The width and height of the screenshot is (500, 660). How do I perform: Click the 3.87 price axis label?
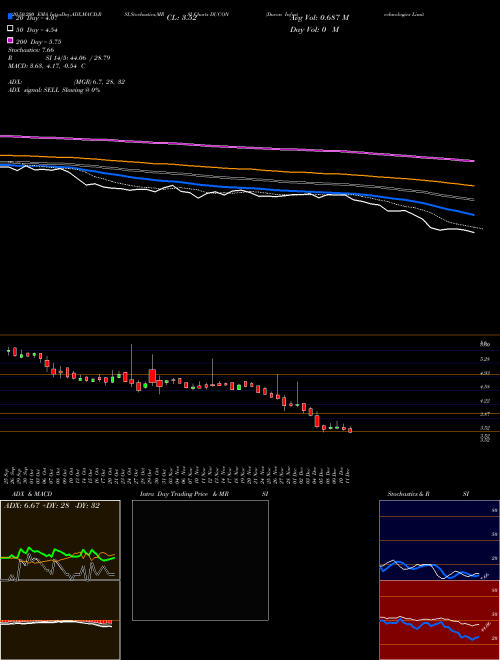(x=485, y=414)
